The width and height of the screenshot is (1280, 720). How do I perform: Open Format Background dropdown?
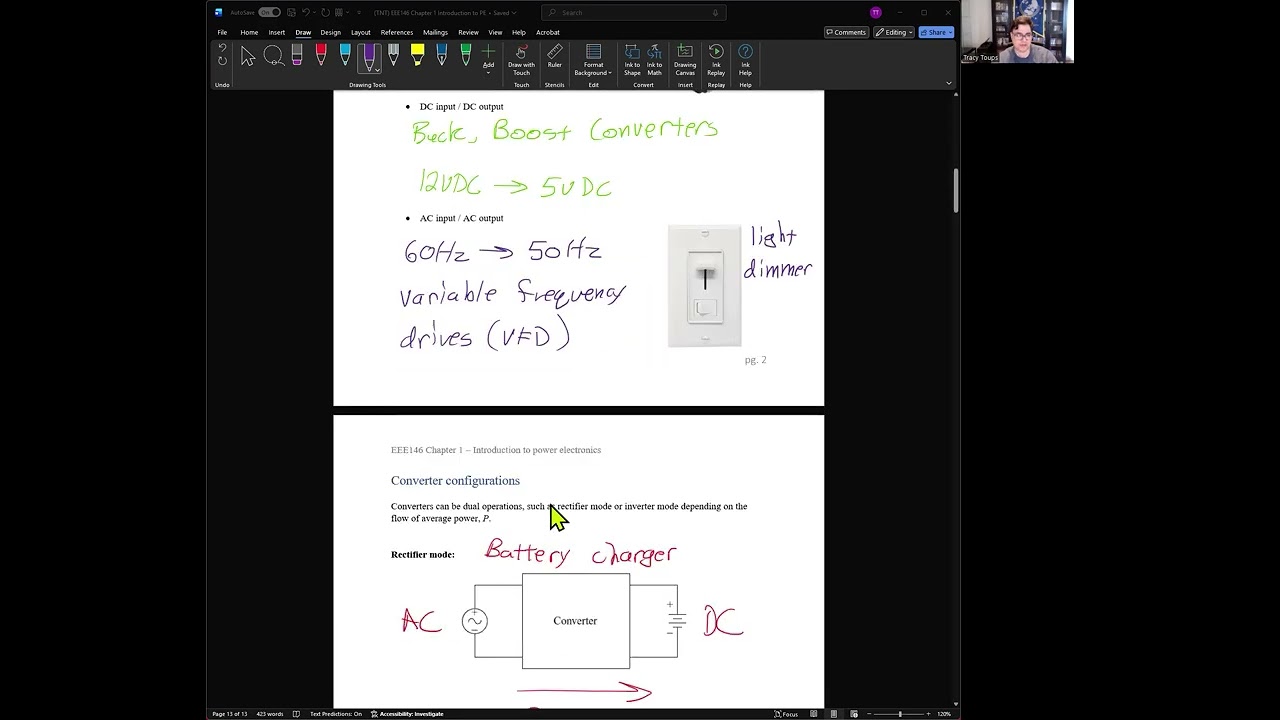[x=593, y=60]
